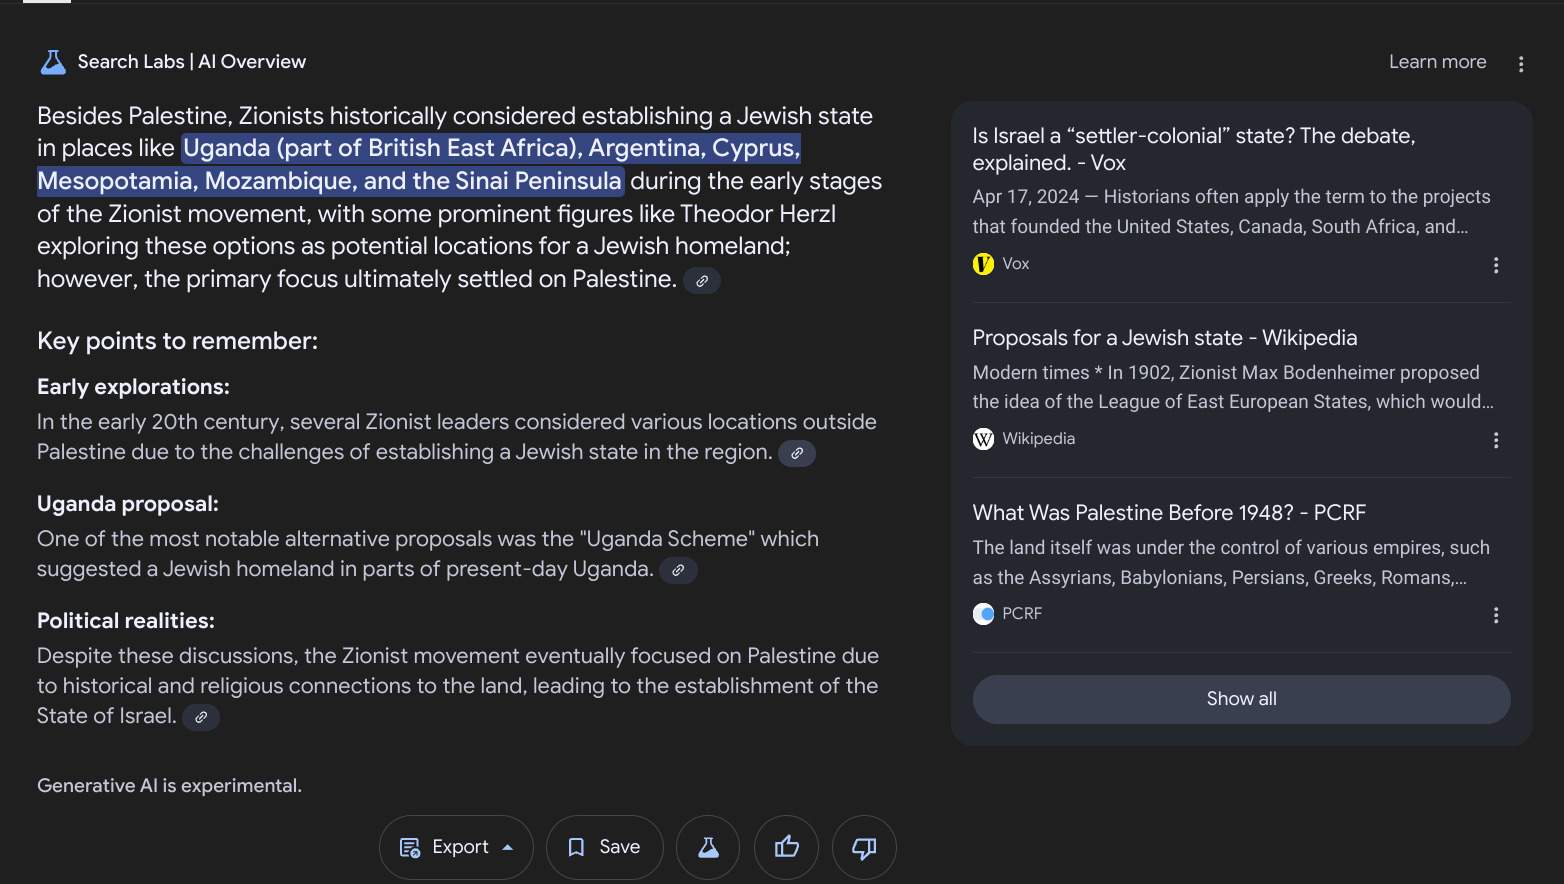This screenshot has width=1564, height=884.
Task: Open more options for PCRF source
Action: [1496, 615]
